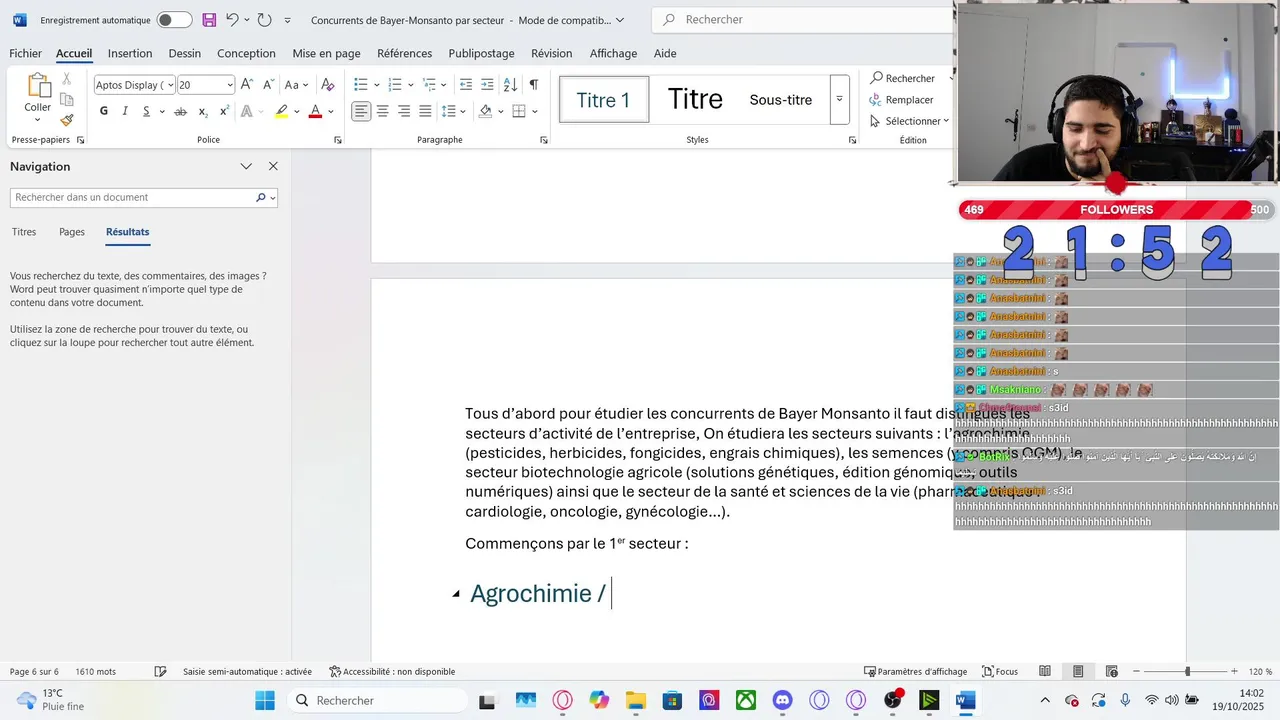Open the Sélectionner dropdown

point(909,121)
